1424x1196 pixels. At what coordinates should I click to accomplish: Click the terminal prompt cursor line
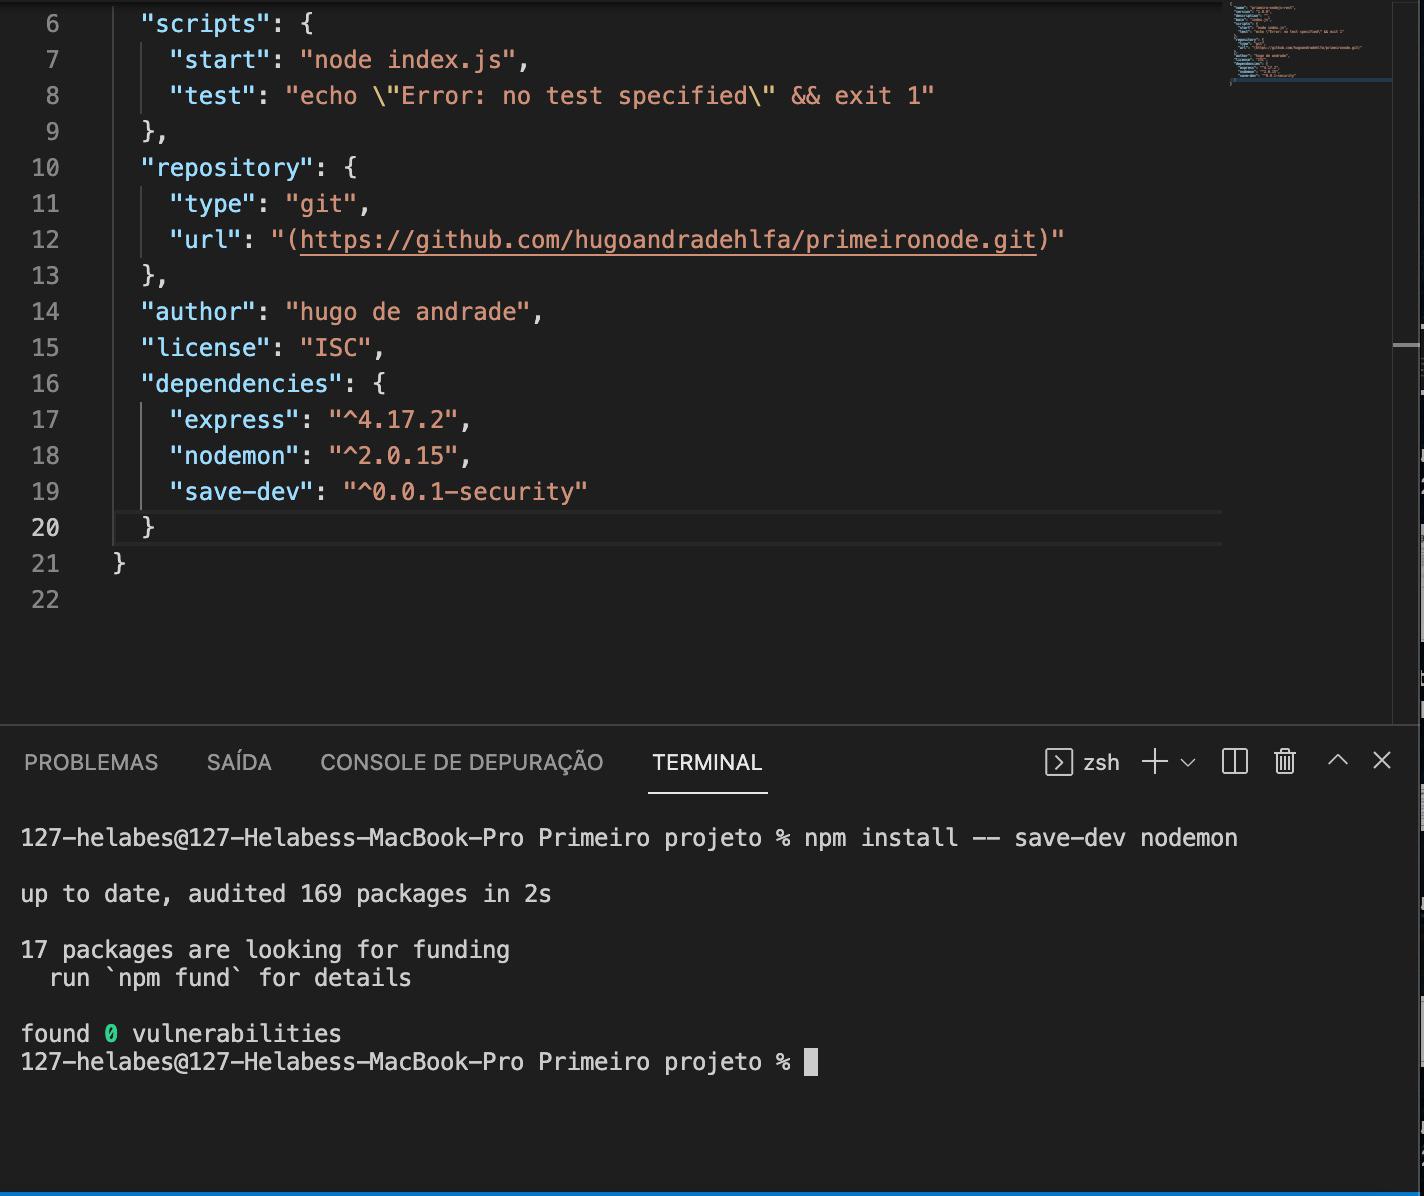tap(419, 1062)
